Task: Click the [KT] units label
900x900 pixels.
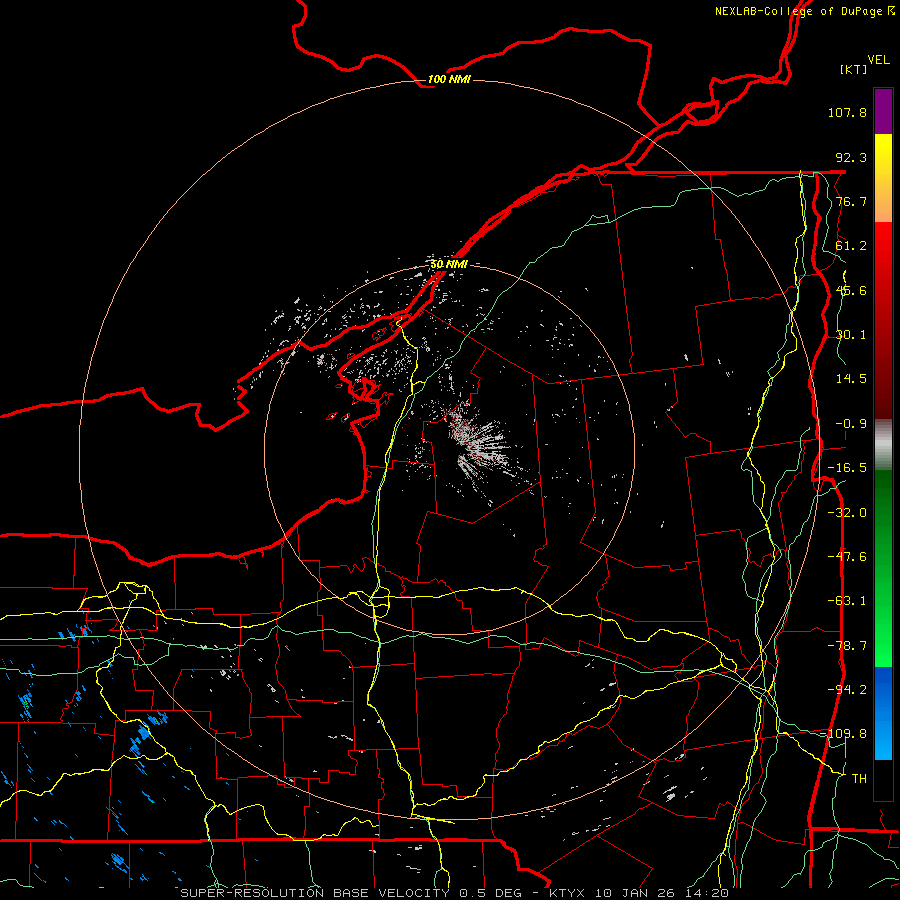Action: click(x=854, y=69)
